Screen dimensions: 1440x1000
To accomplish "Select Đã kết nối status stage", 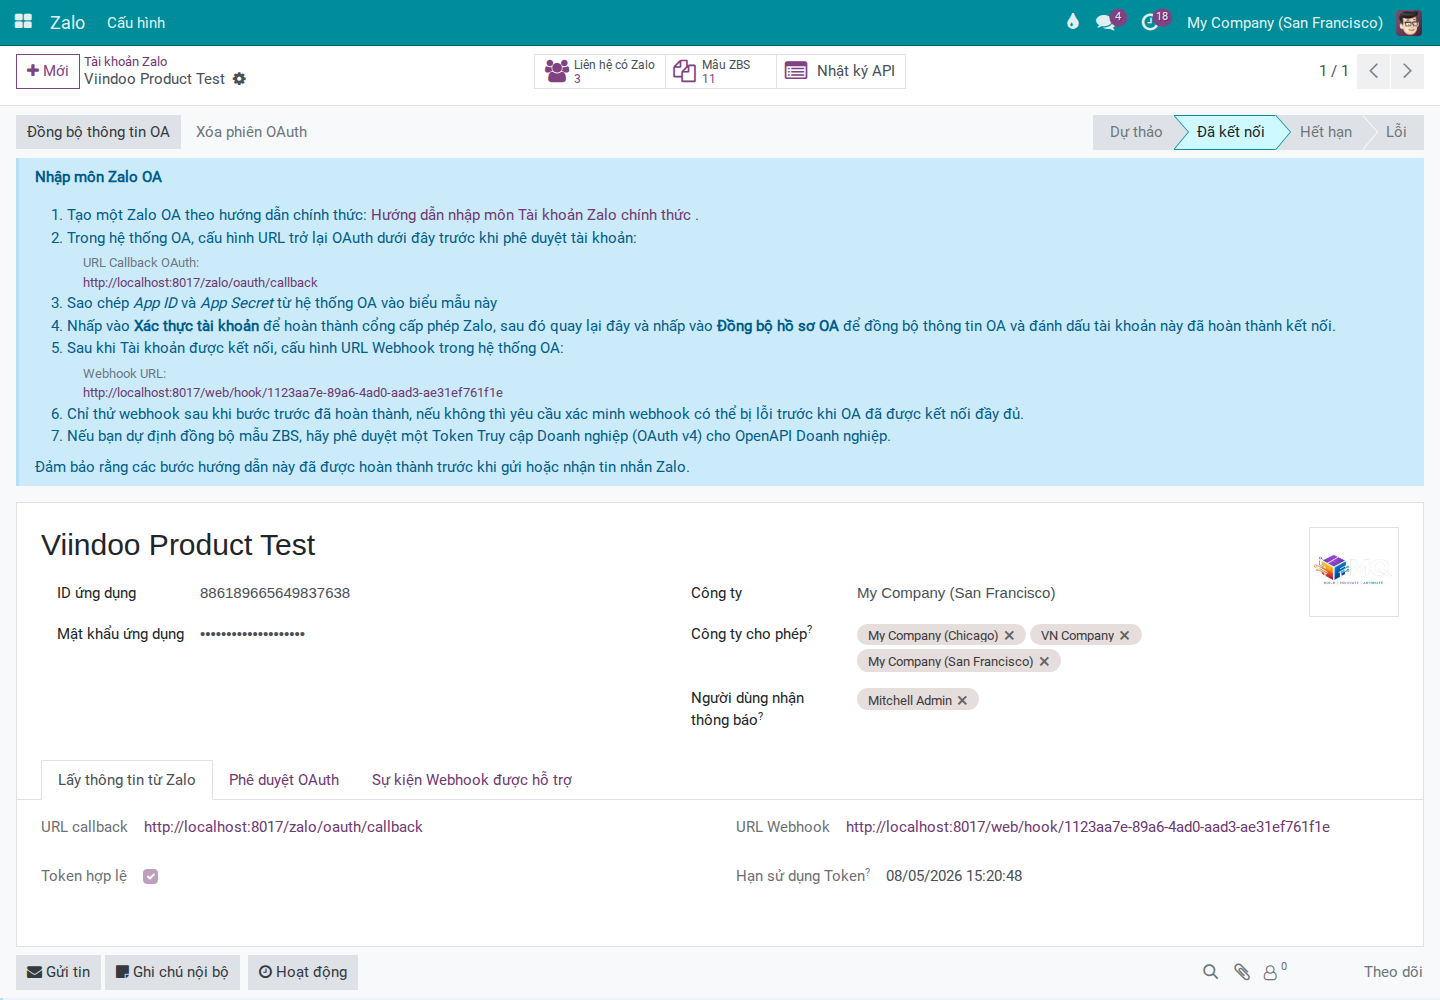I will pos(1231,132).
